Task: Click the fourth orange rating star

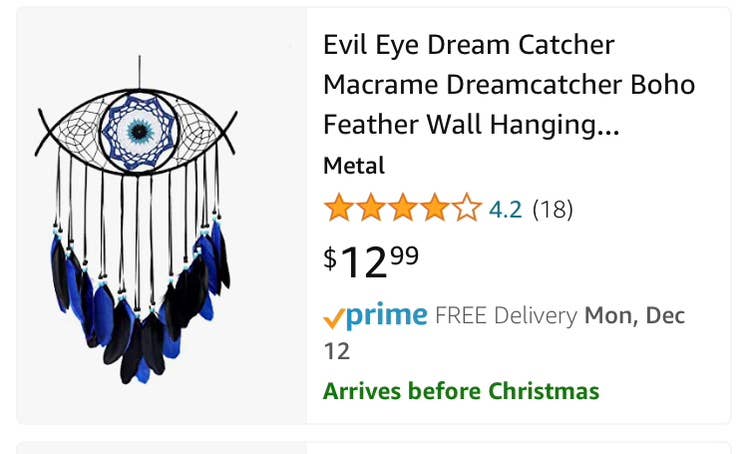Action: (x=435, y=208)
